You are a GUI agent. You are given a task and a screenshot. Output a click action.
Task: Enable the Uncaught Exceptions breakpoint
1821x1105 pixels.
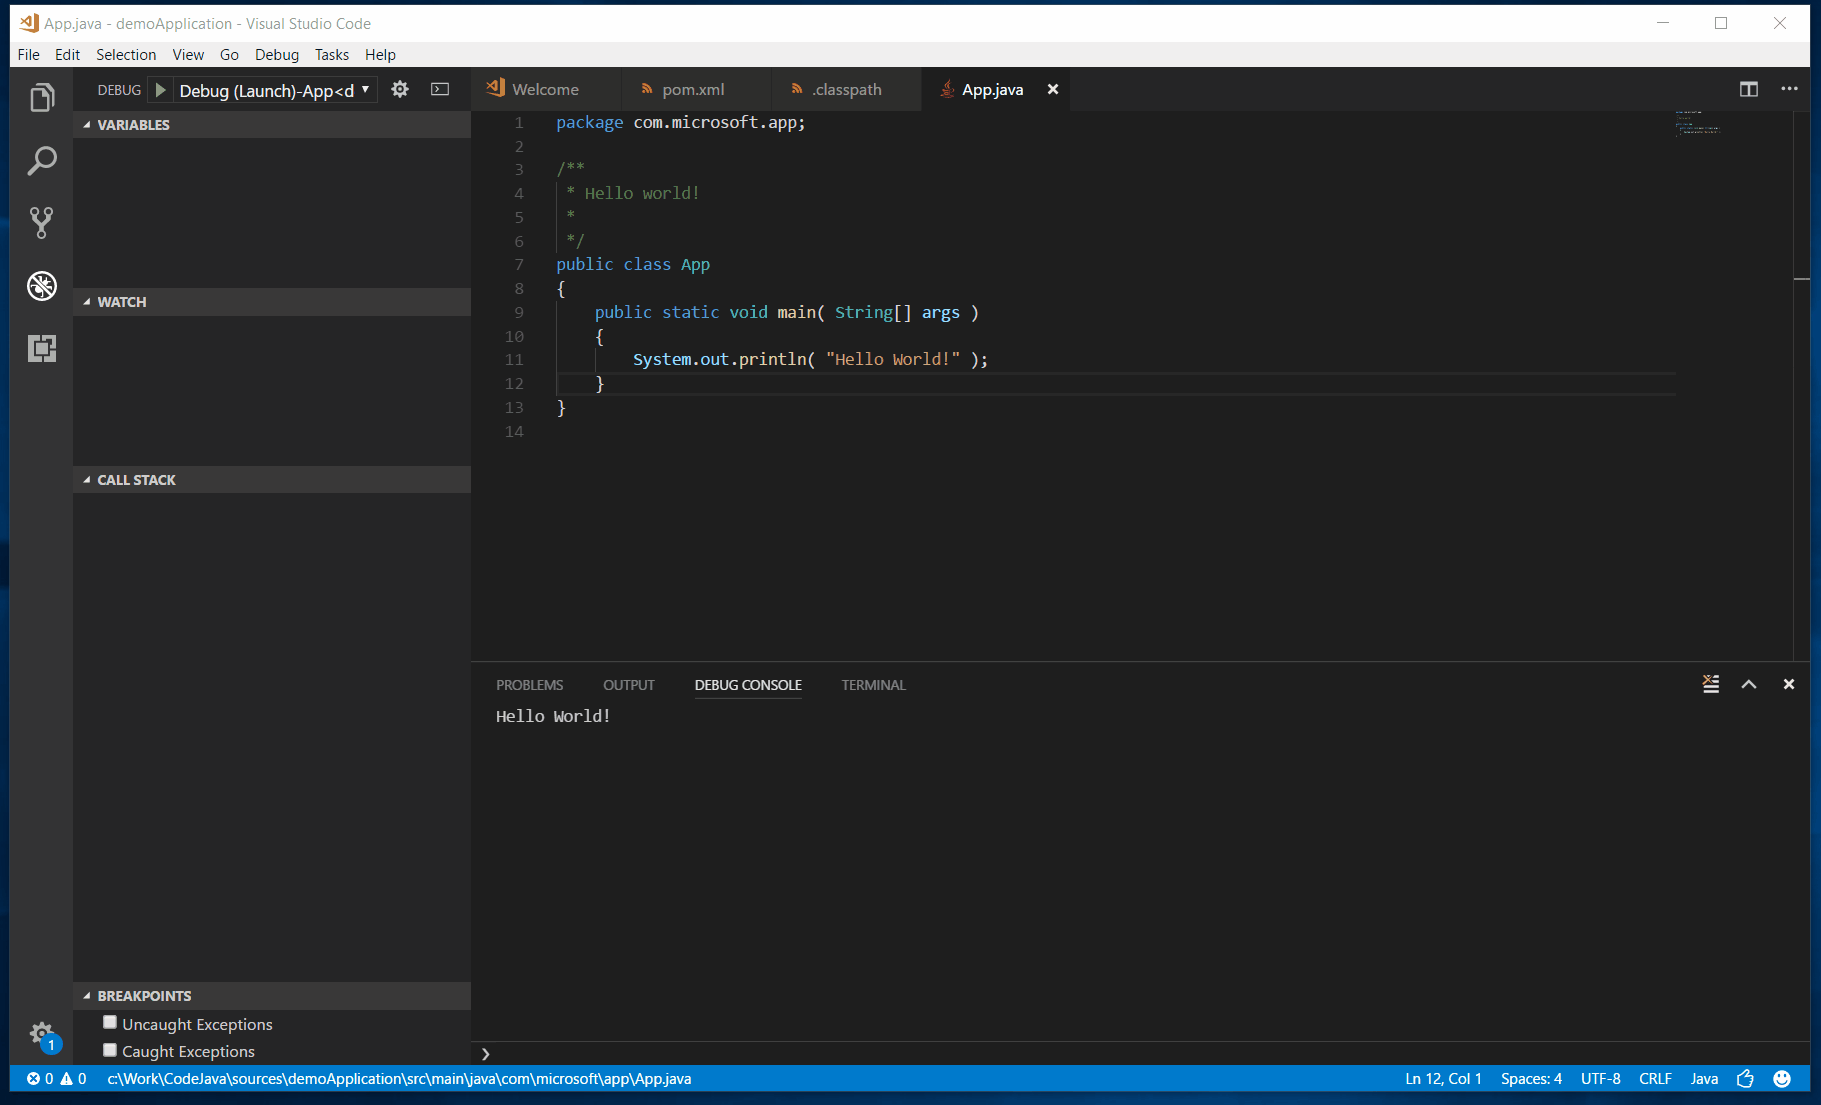click(x=110, y=1022)
